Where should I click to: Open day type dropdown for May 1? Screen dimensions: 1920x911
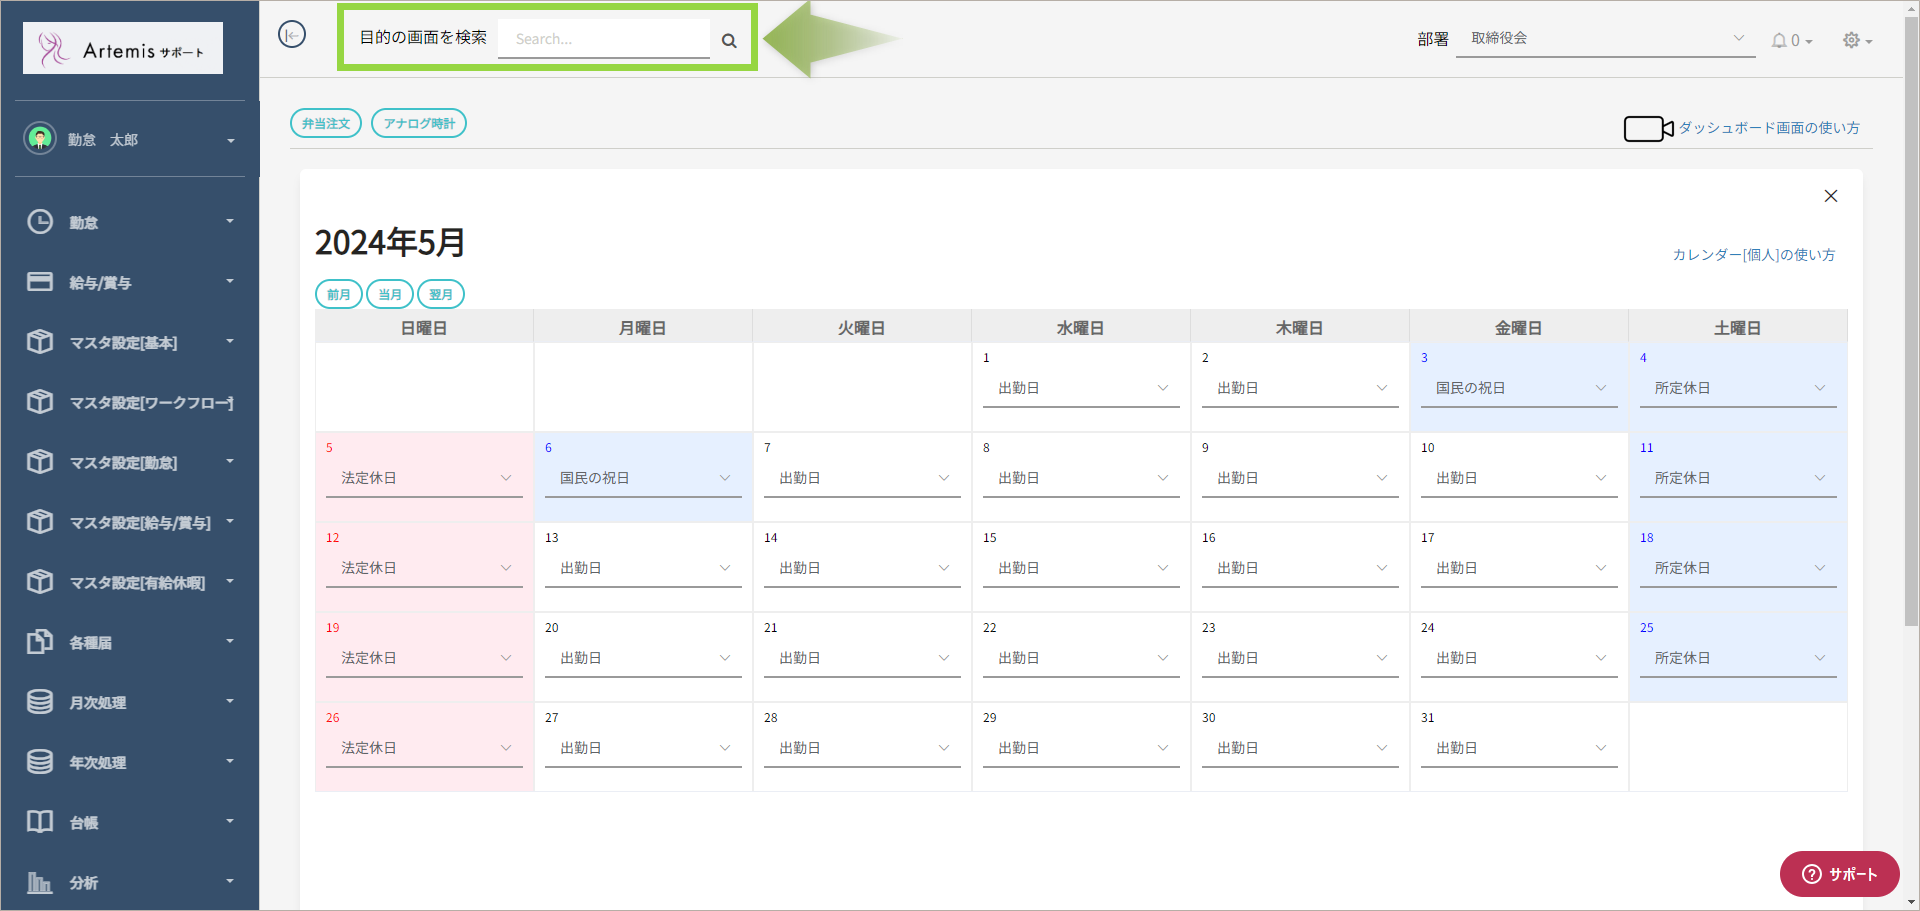[x=1081, y=388]
